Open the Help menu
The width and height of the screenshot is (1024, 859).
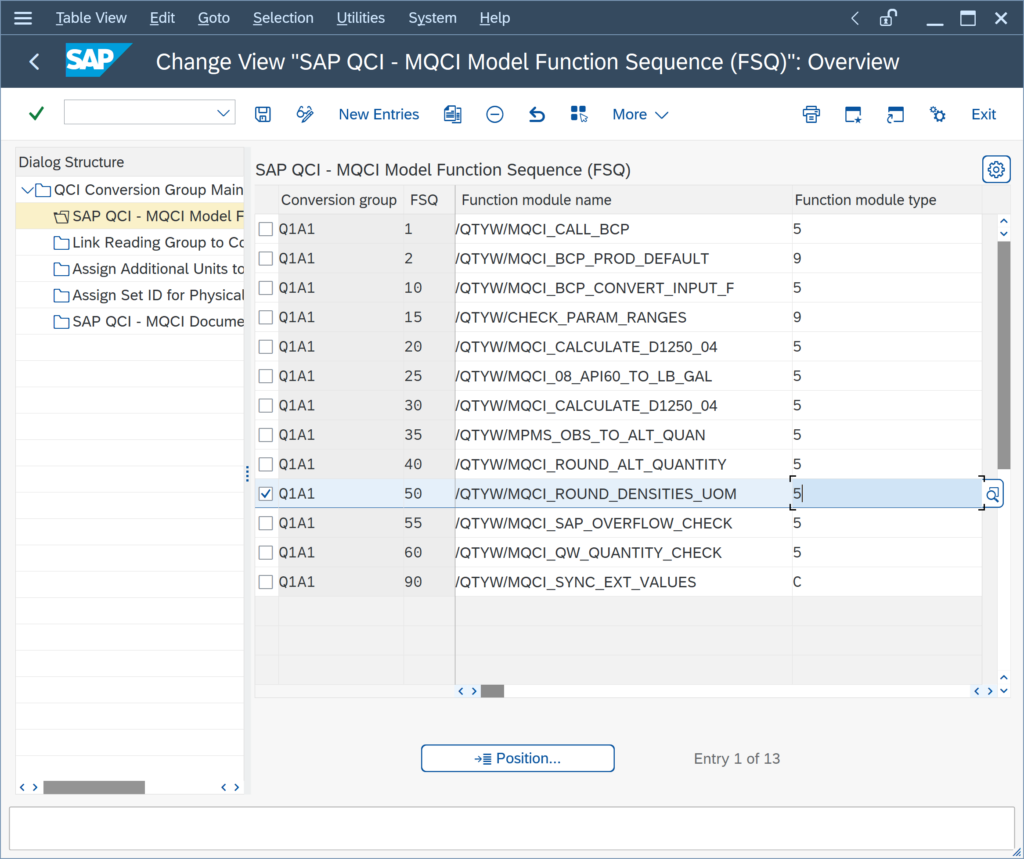[494, 18]
